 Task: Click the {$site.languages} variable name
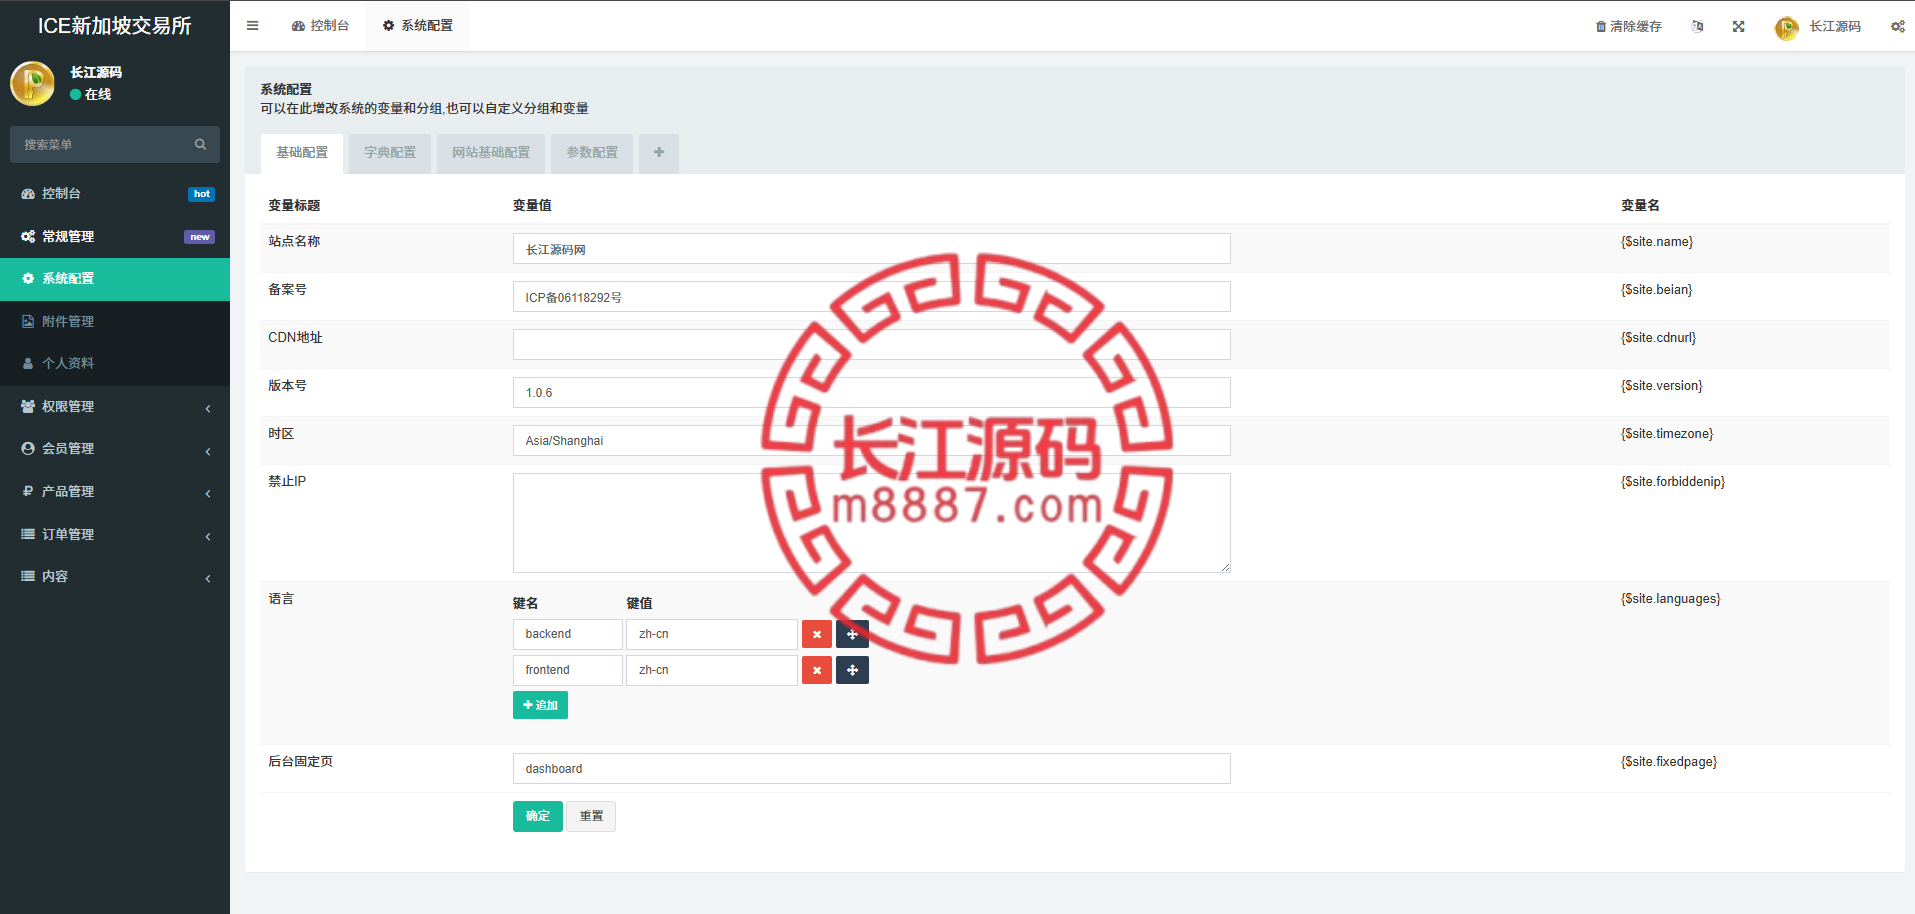point(1671,599)
